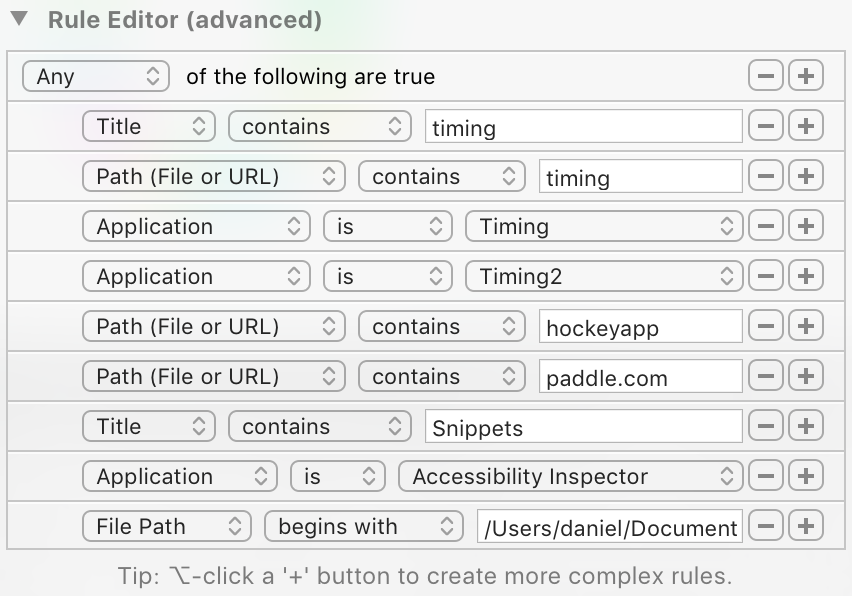Image resolution: width=852 pixels, height=596 pixels.
Task: Open the "contains" operator dropdown on first Title rule
Action: [319, 126]
